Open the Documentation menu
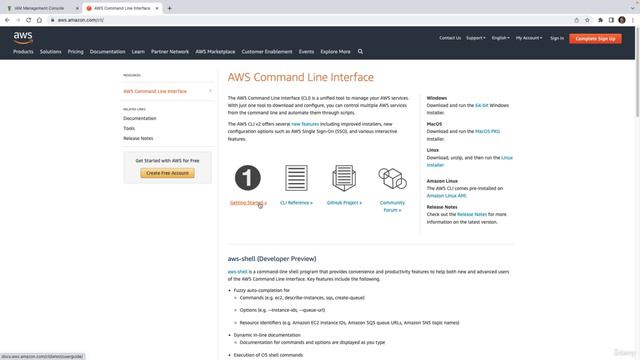This screenshot has width=640, height=360. [x=107, y=52]
